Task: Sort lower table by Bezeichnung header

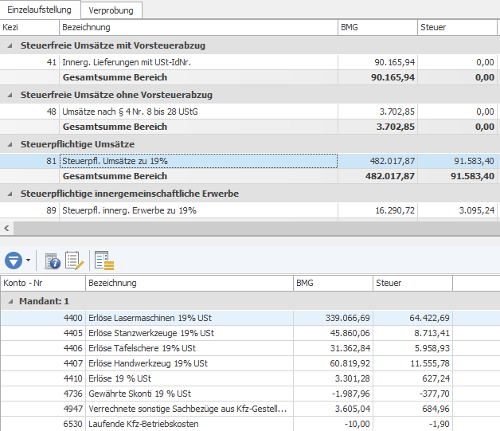Action: tap(190, 283)
